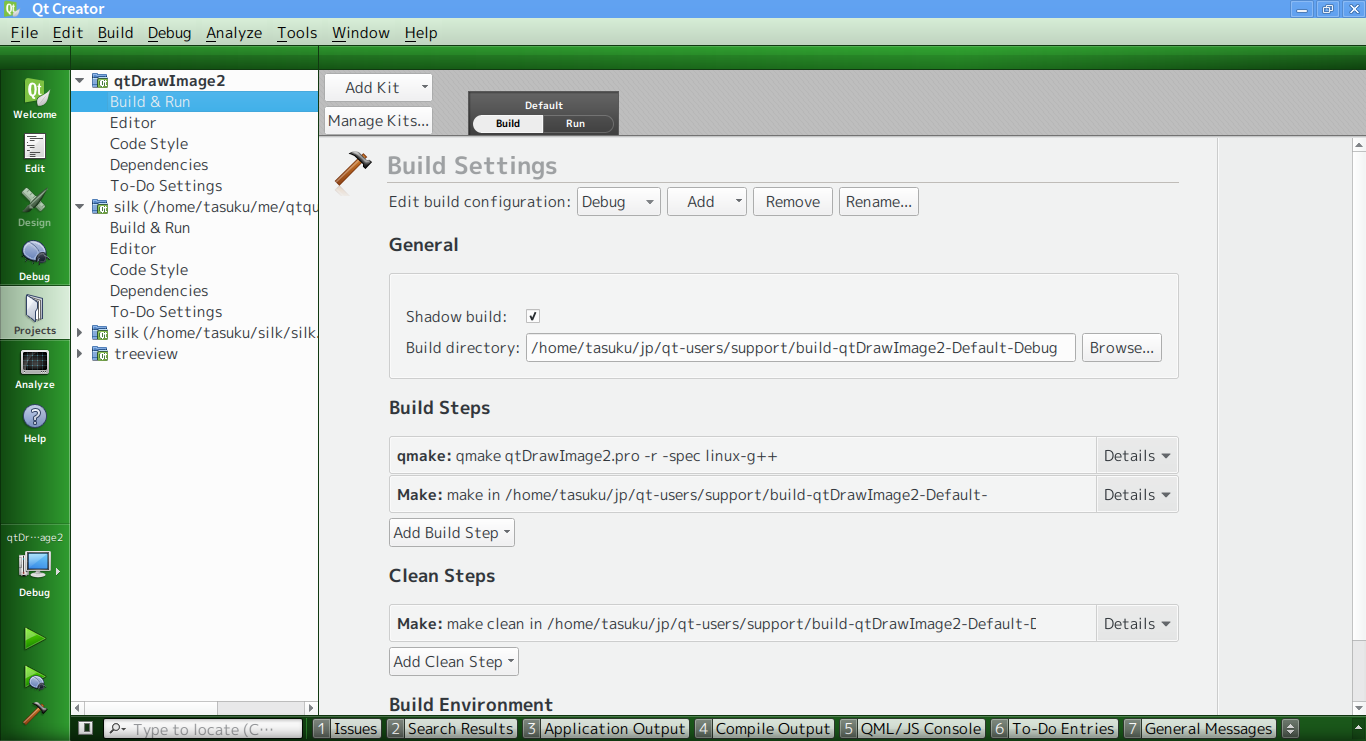Open the Add Build Step dropdown
1366x741 pixels.
(x=452, y=533)
